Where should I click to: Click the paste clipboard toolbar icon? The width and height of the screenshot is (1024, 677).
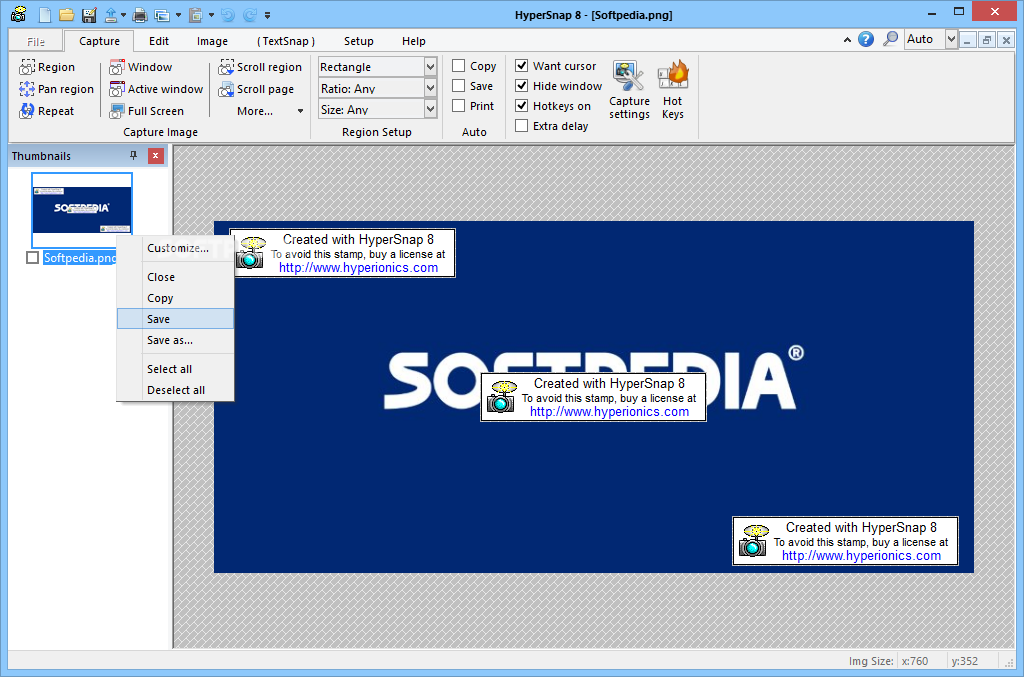(196, 14)
